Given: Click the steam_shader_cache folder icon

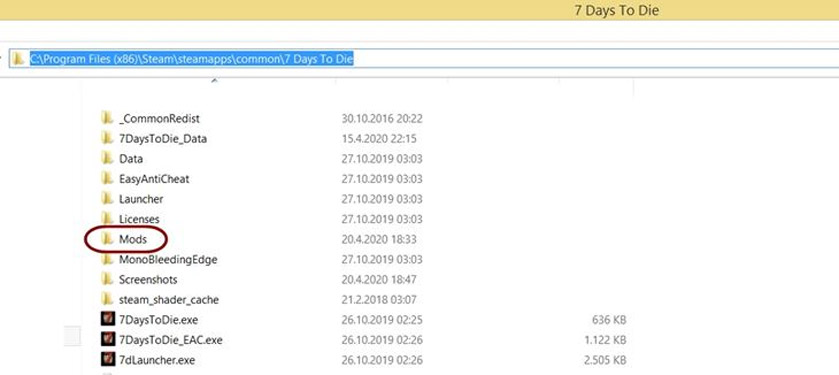Looking at the screenshot, I should pos(108,299).
